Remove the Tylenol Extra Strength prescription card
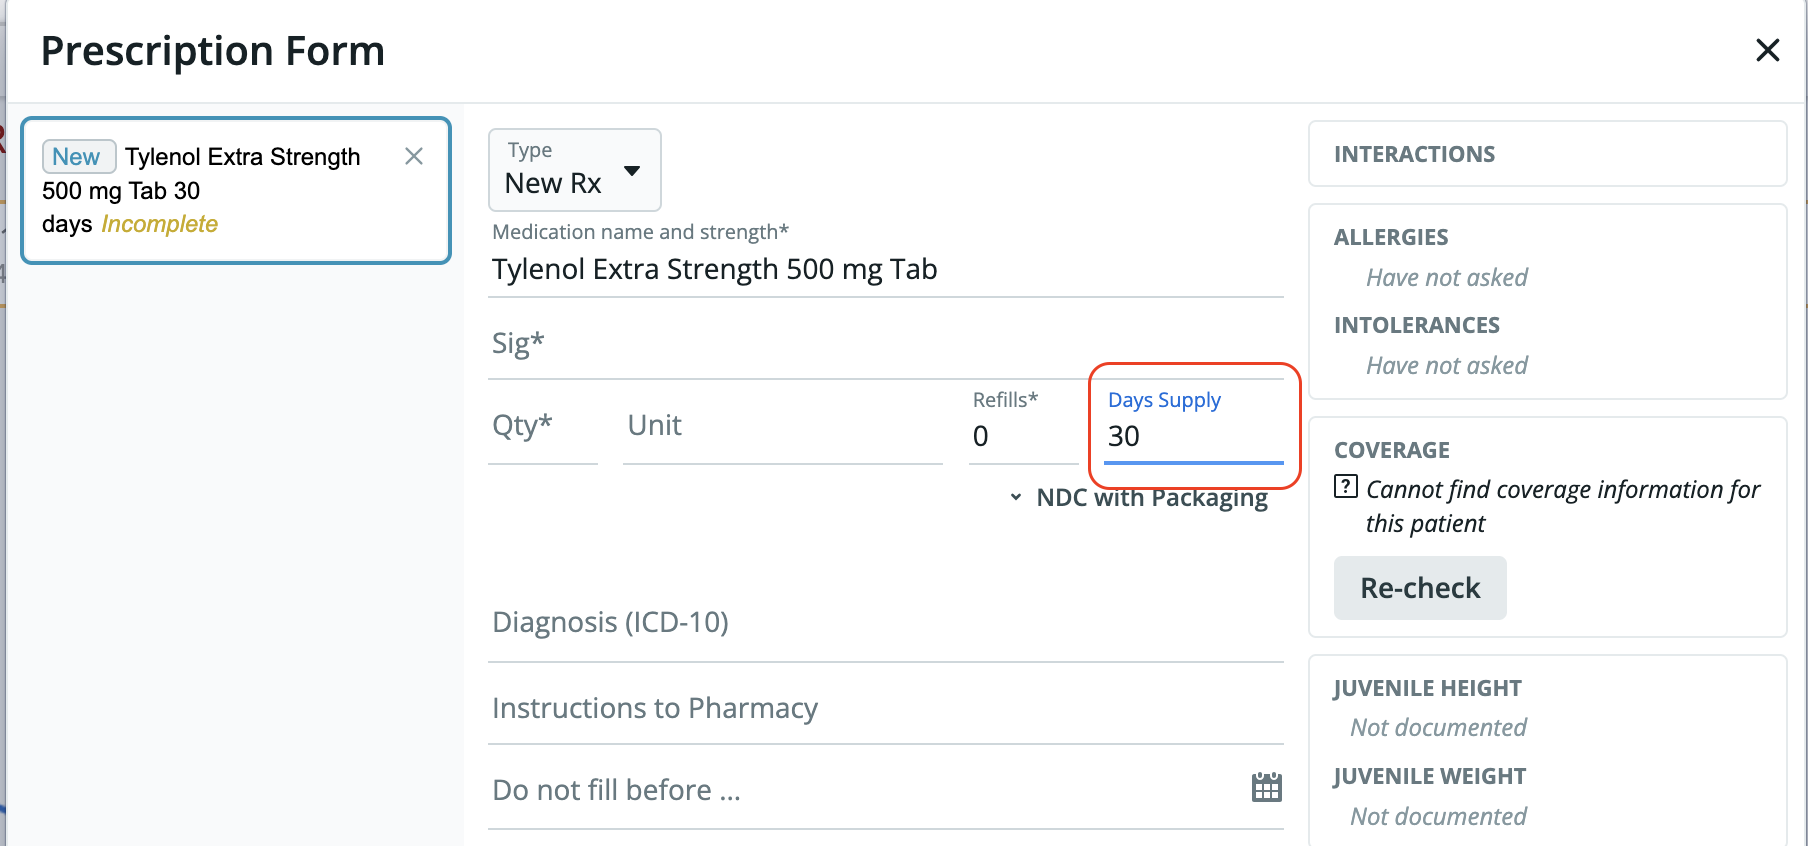 tap(414, 156)
